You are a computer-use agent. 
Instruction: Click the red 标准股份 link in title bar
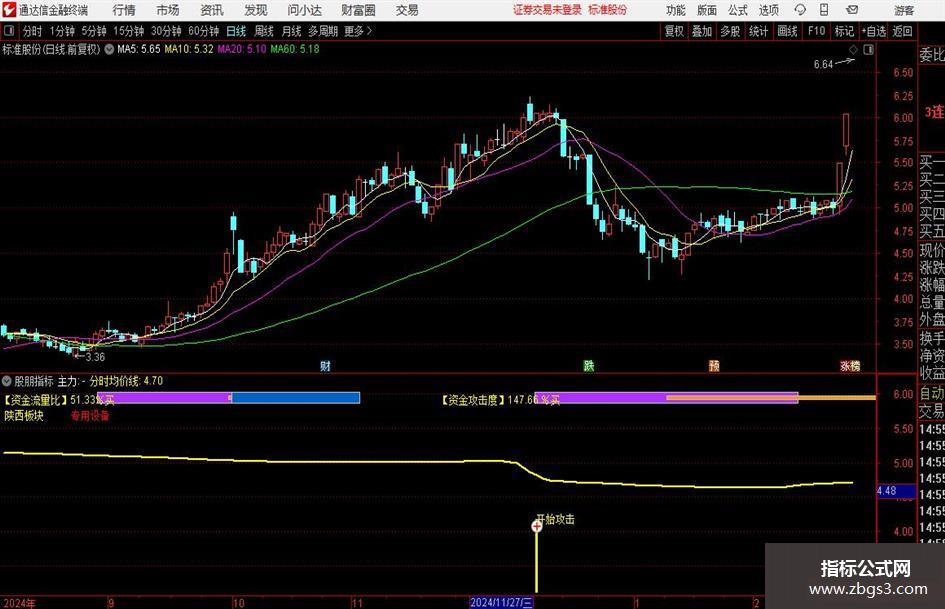[608, 10]
